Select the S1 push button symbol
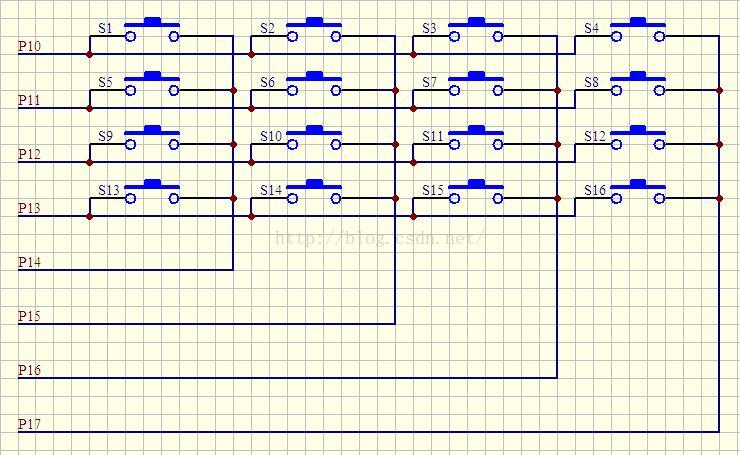The height and width of the screenshot is (455, 740). coord(152,30)
